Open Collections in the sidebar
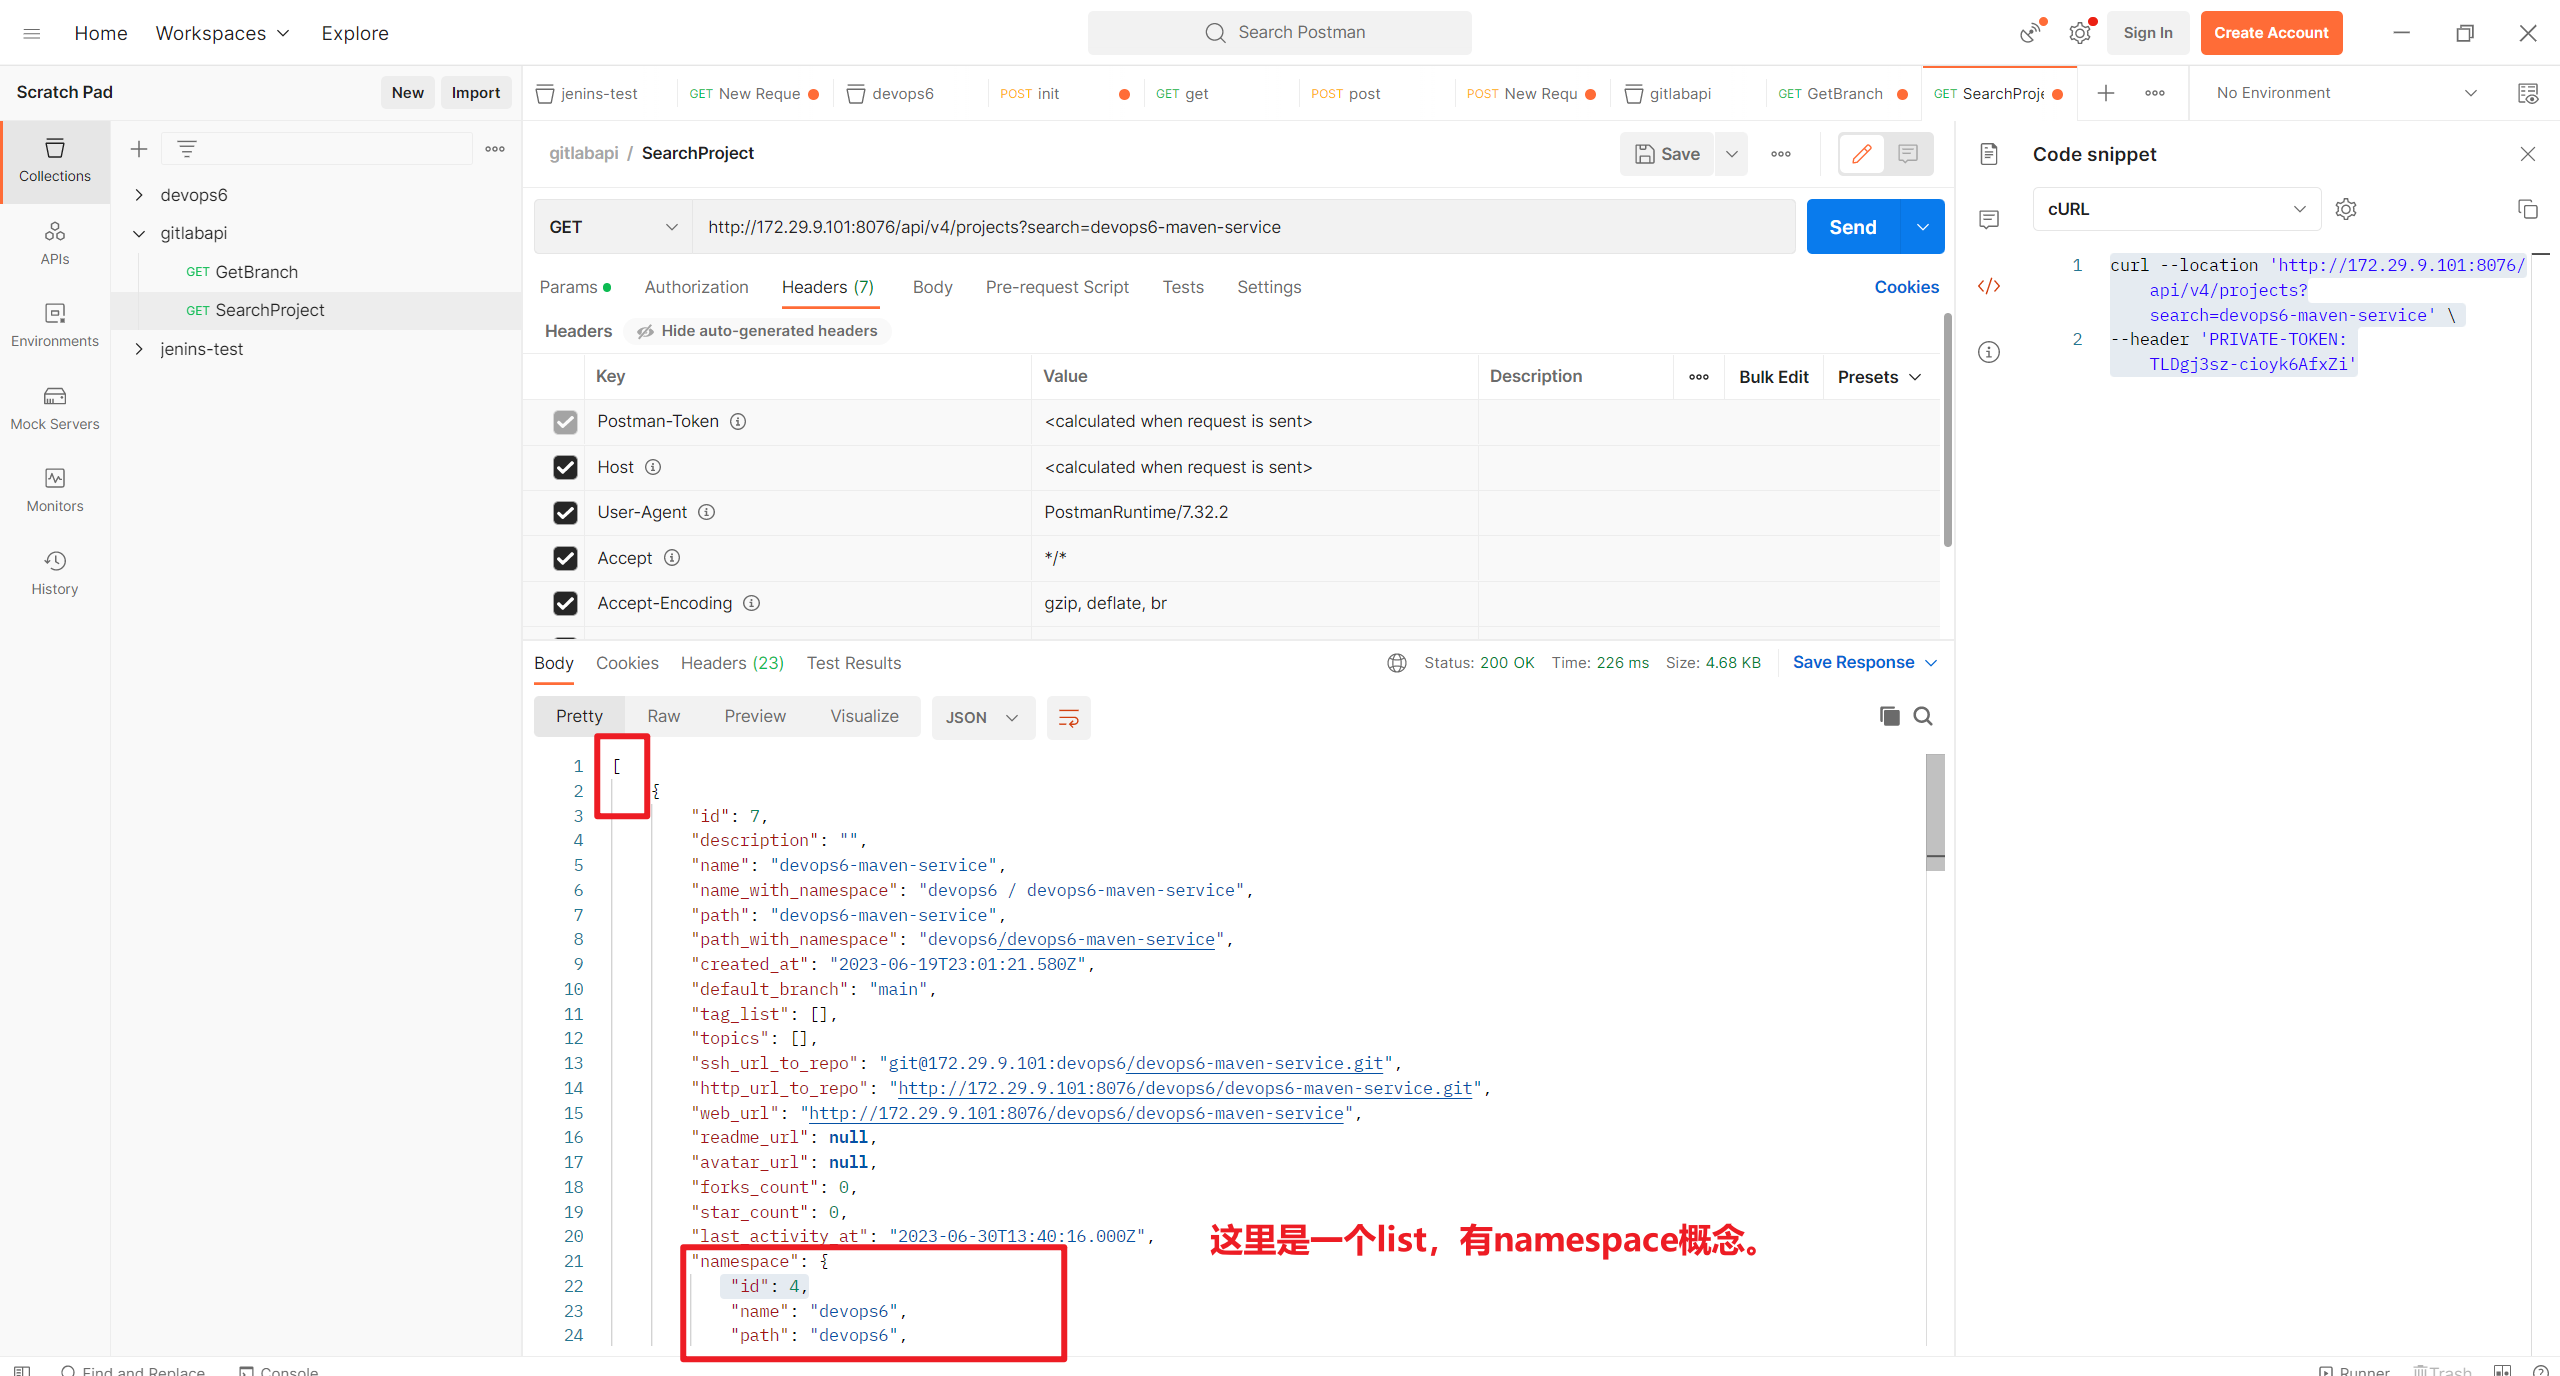The width and height of the screenshot is (2560, 1376). coord(55,161)
